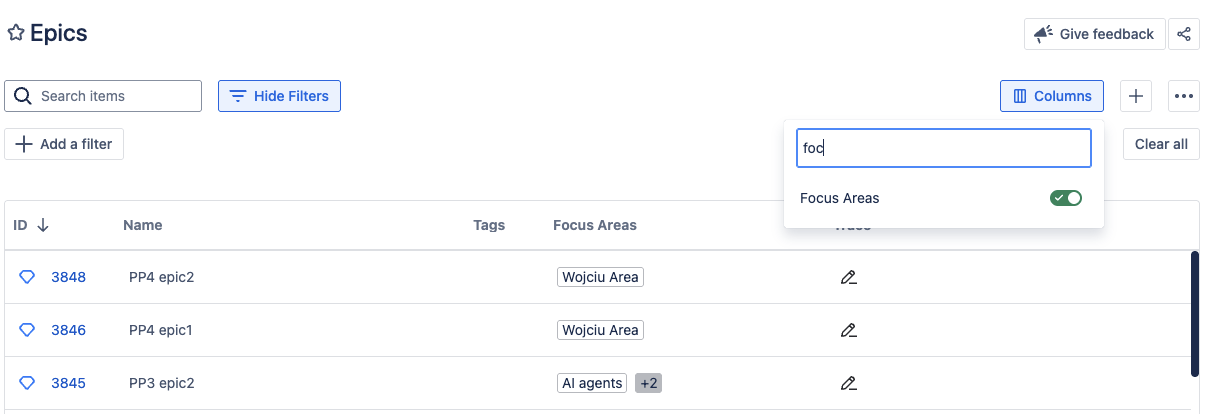Image resolution: width=1230 pixels, height=414 pixels.
Task: Click the Give feedback button
Action: coord(1095,34)
